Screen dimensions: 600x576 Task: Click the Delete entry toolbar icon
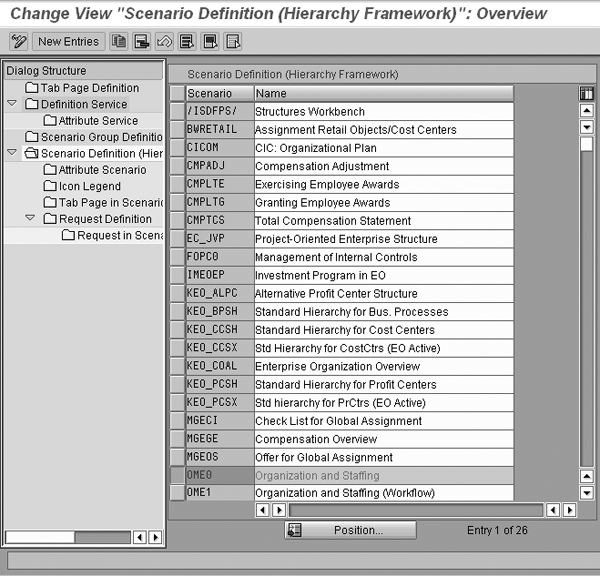click(141, 41)
